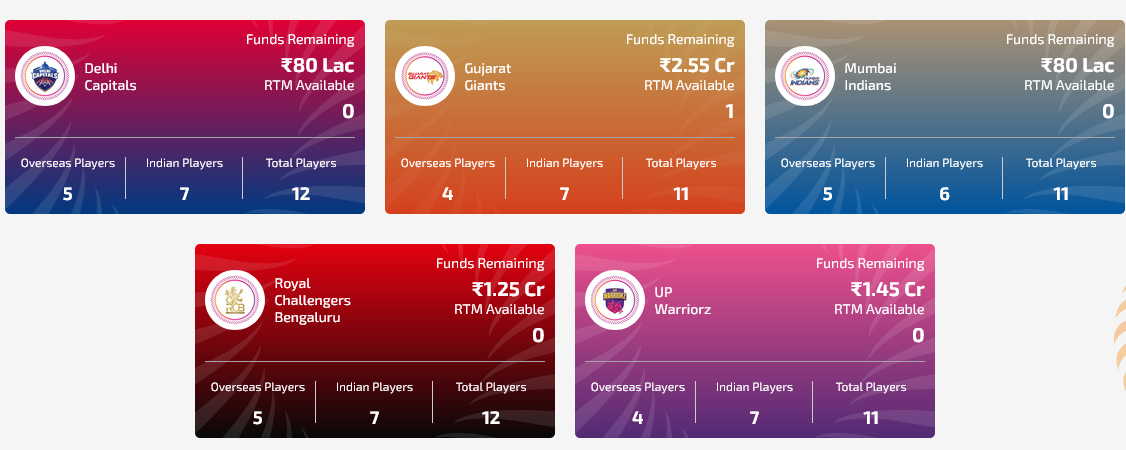Click UP Warriorz Total Players count
This screenshot has height=450, width=1126.
pos(871,417)
